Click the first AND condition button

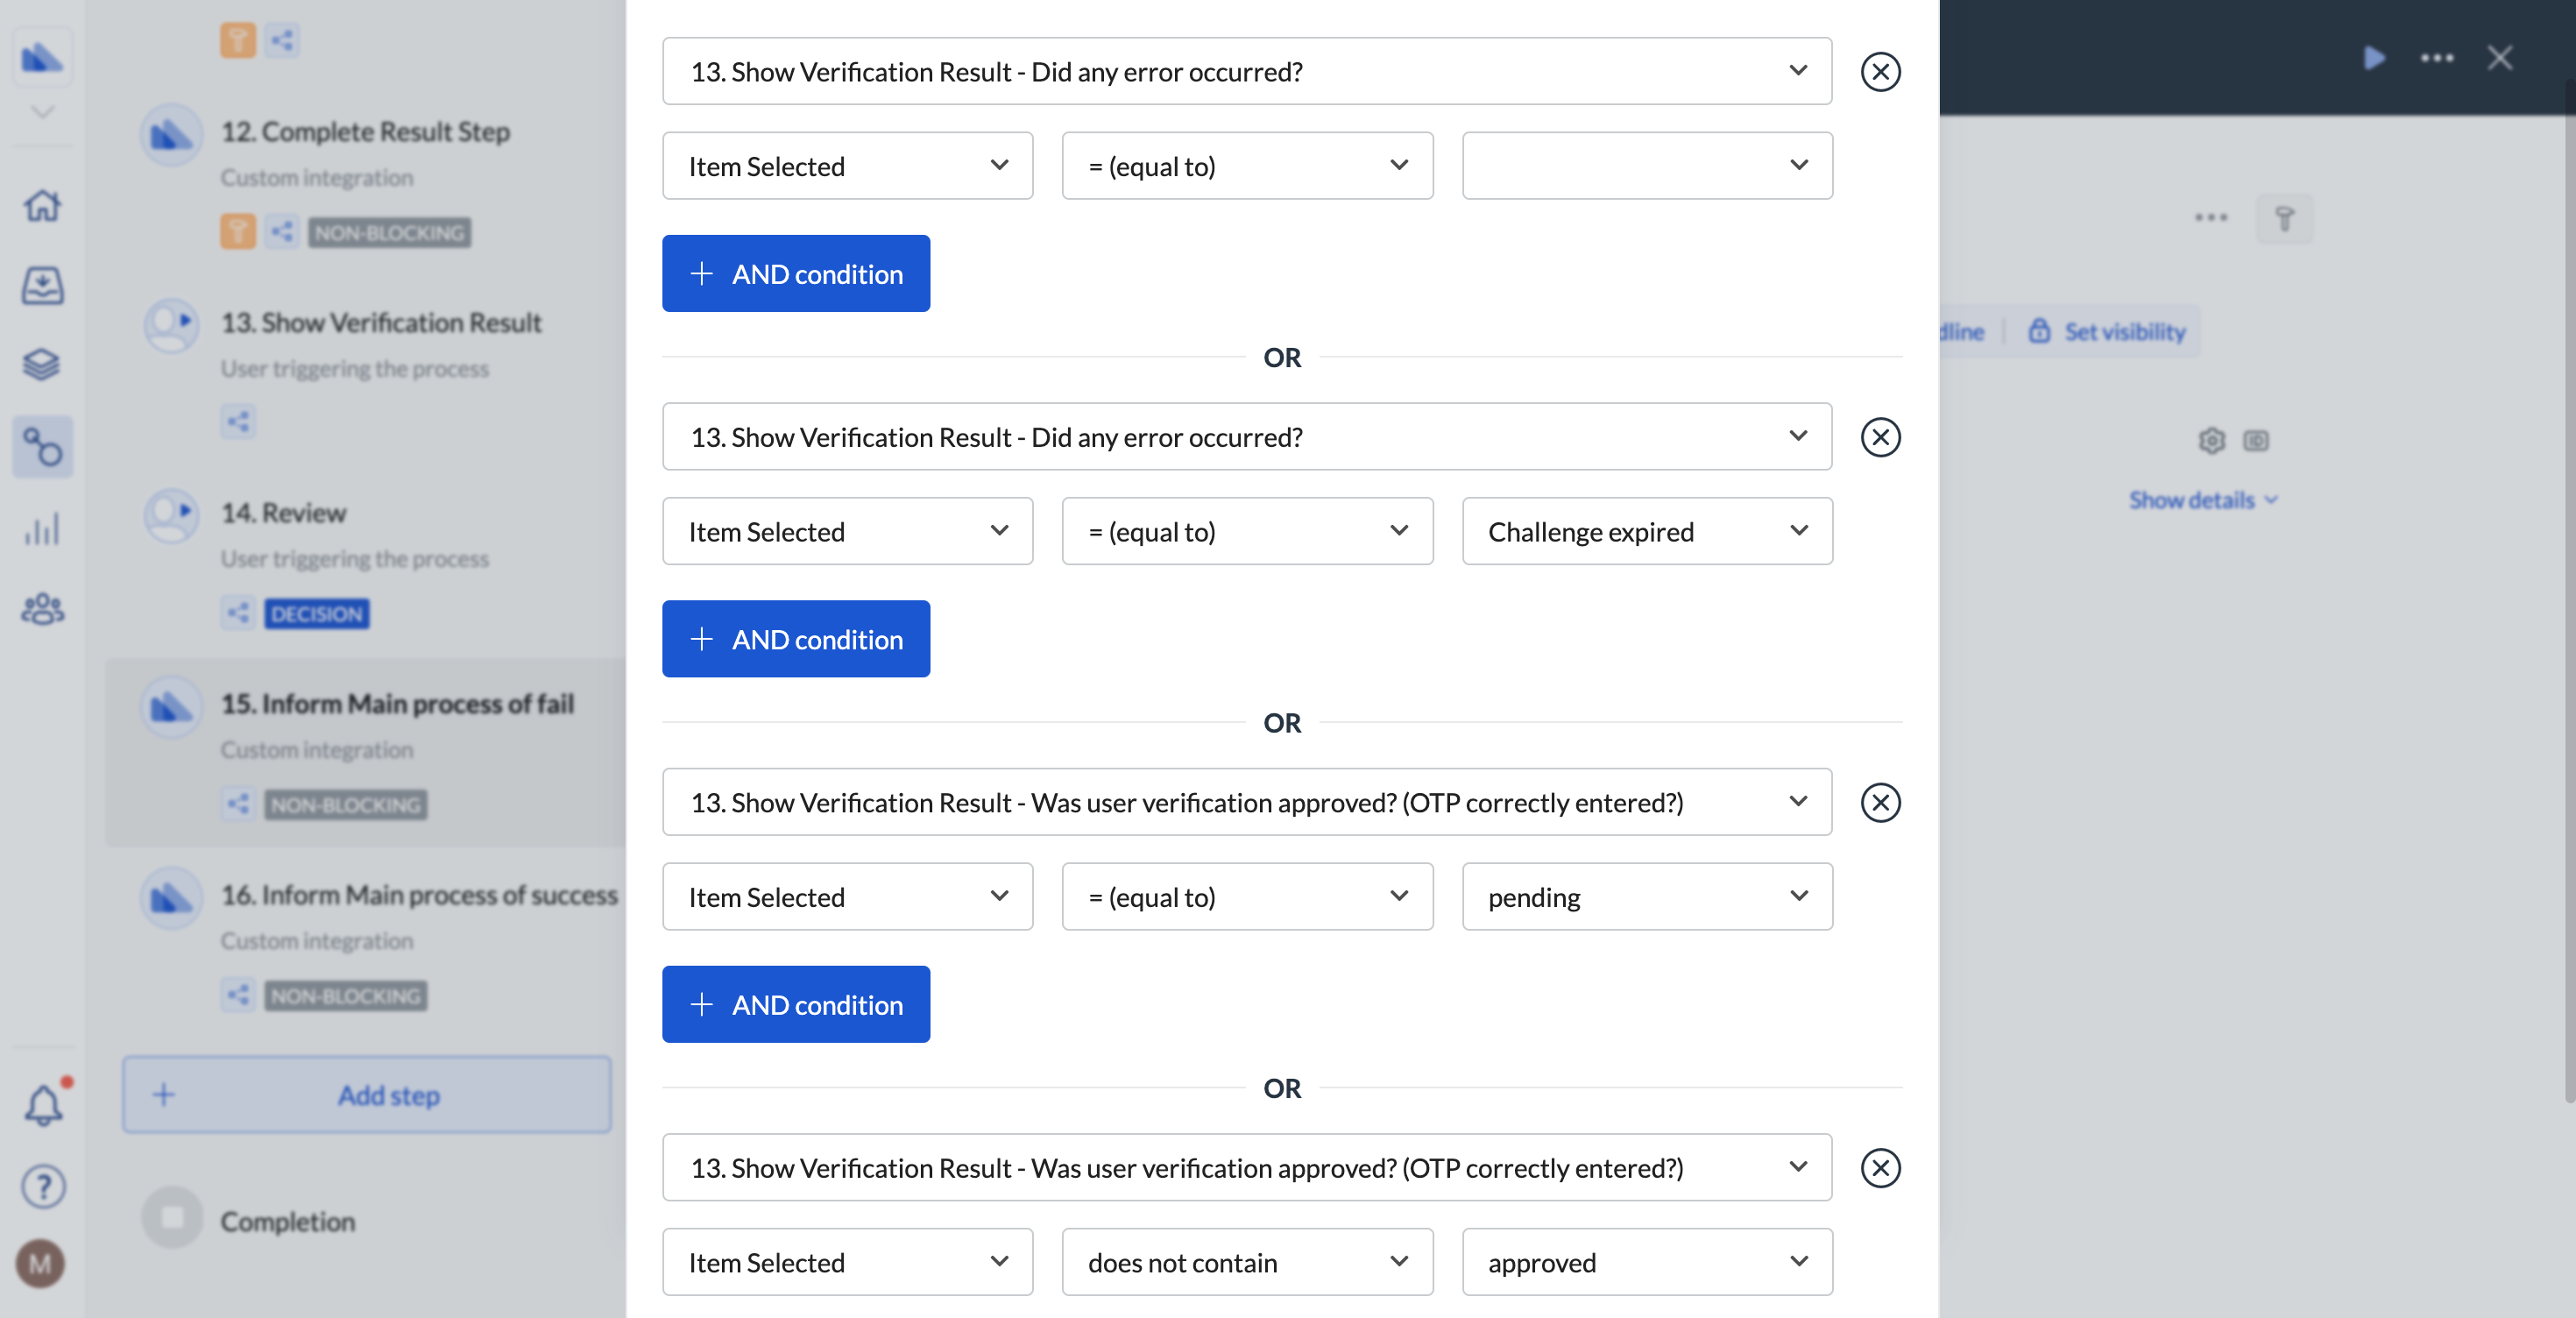click(796, 273)
